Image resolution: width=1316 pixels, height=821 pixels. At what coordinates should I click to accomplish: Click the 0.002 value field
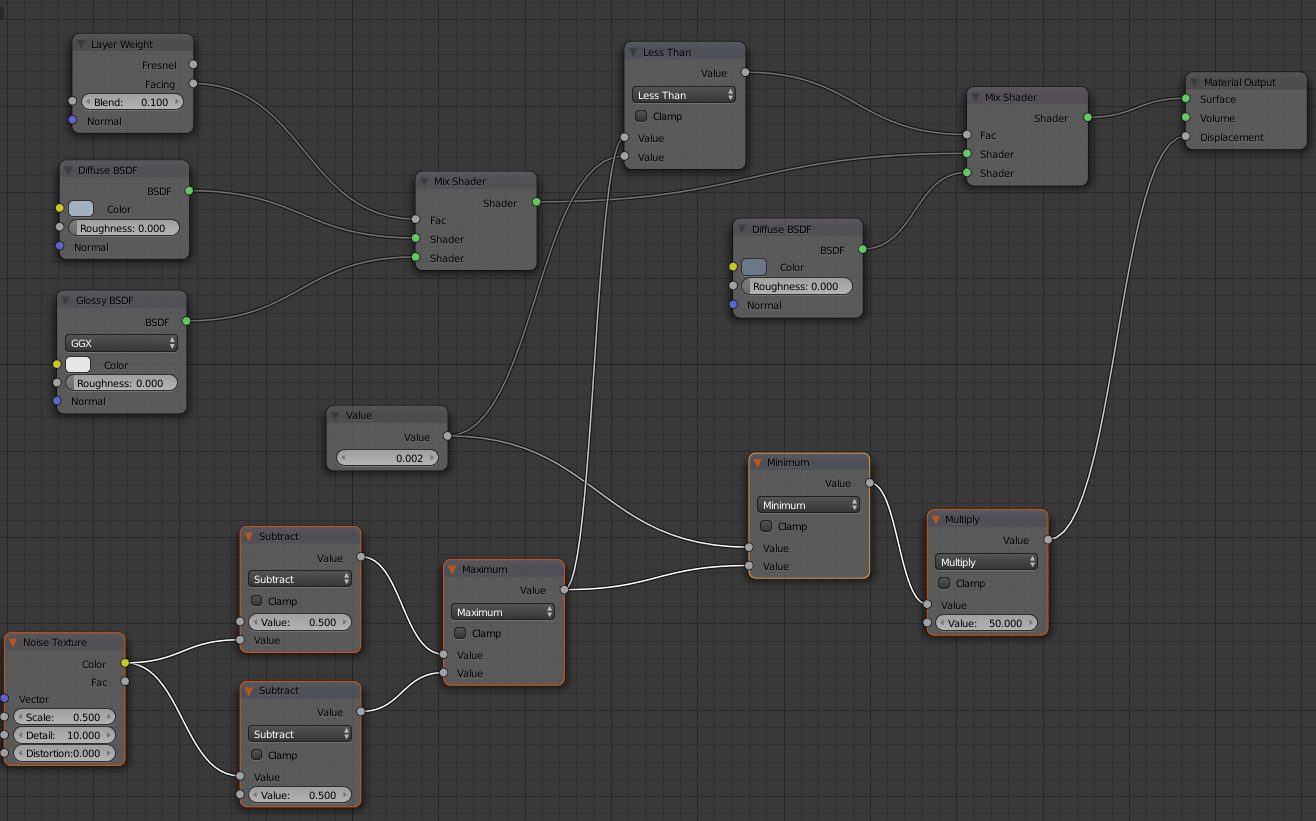click(x=387, y=458)
